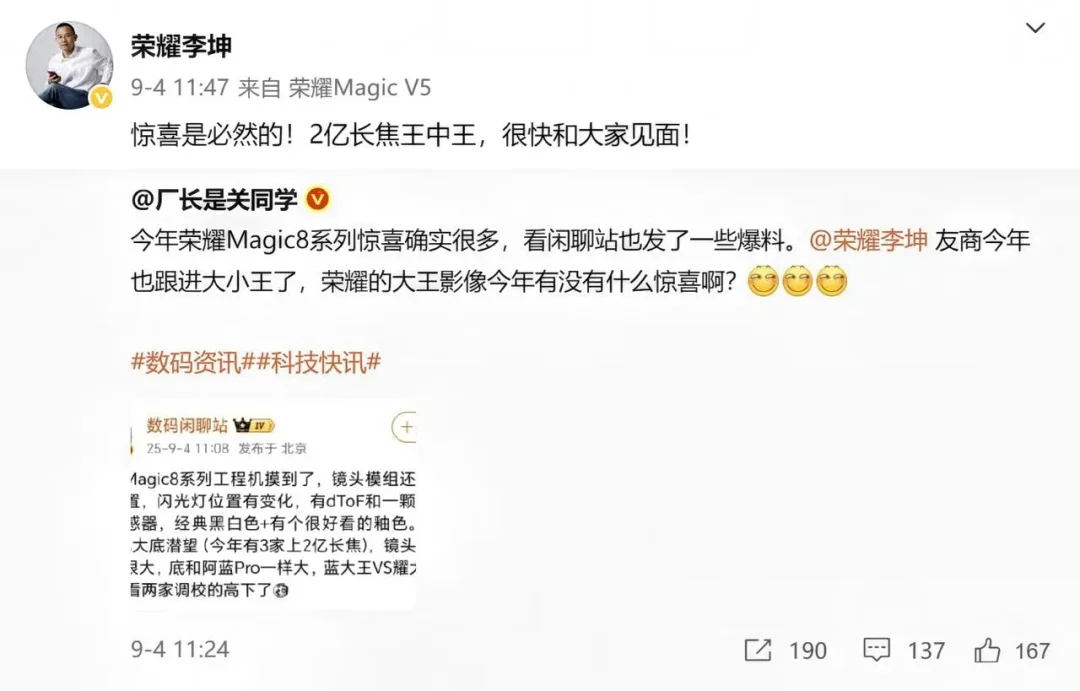
Task: Open the @荣耀李坤 mention in reposted text
Action: tap(868, 240)
